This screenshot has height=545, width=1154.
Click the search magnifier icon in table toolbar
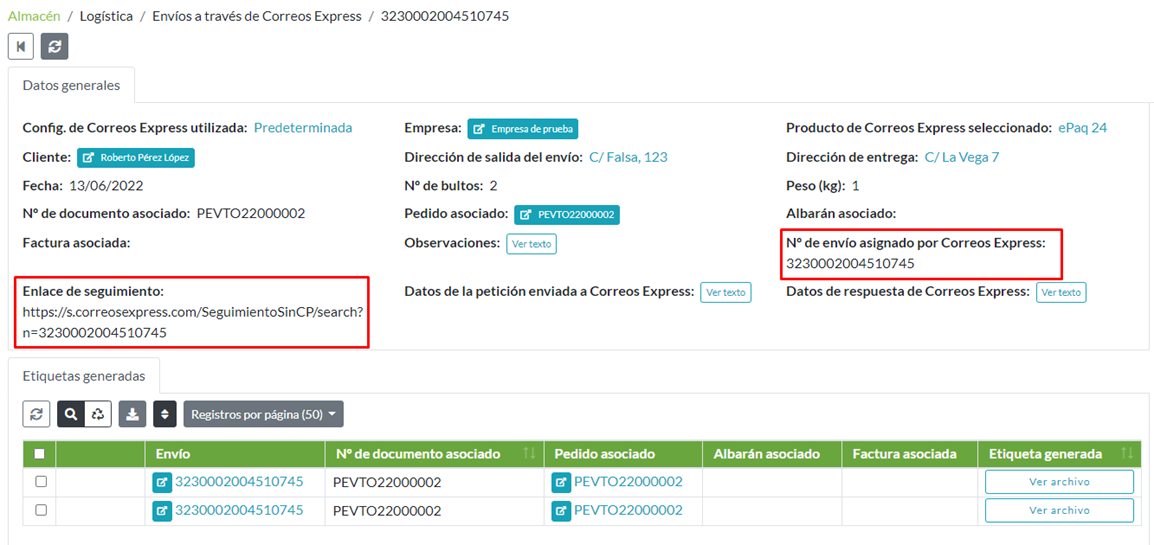click(71, 414)
